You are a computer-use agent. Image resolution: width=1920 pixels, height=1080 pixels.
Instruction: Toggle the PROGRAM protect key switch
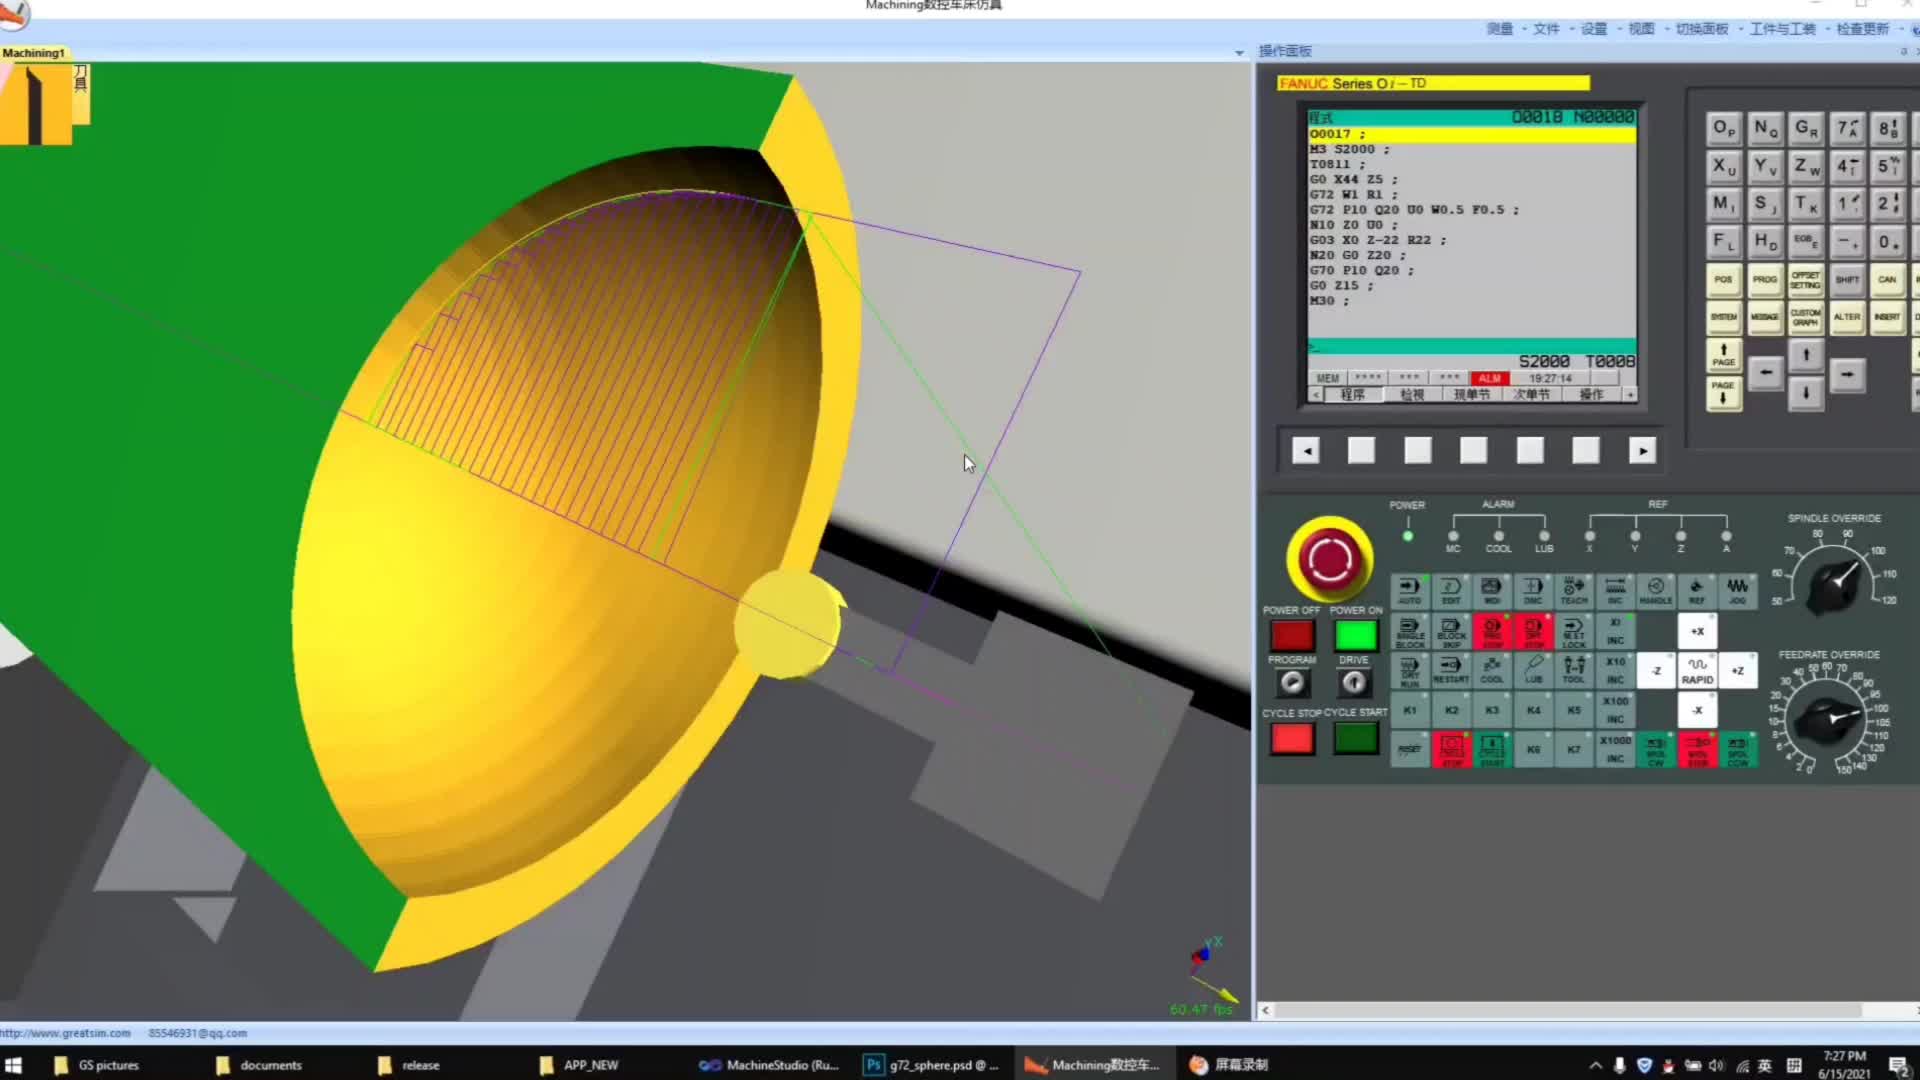[x=1292, y=682]
